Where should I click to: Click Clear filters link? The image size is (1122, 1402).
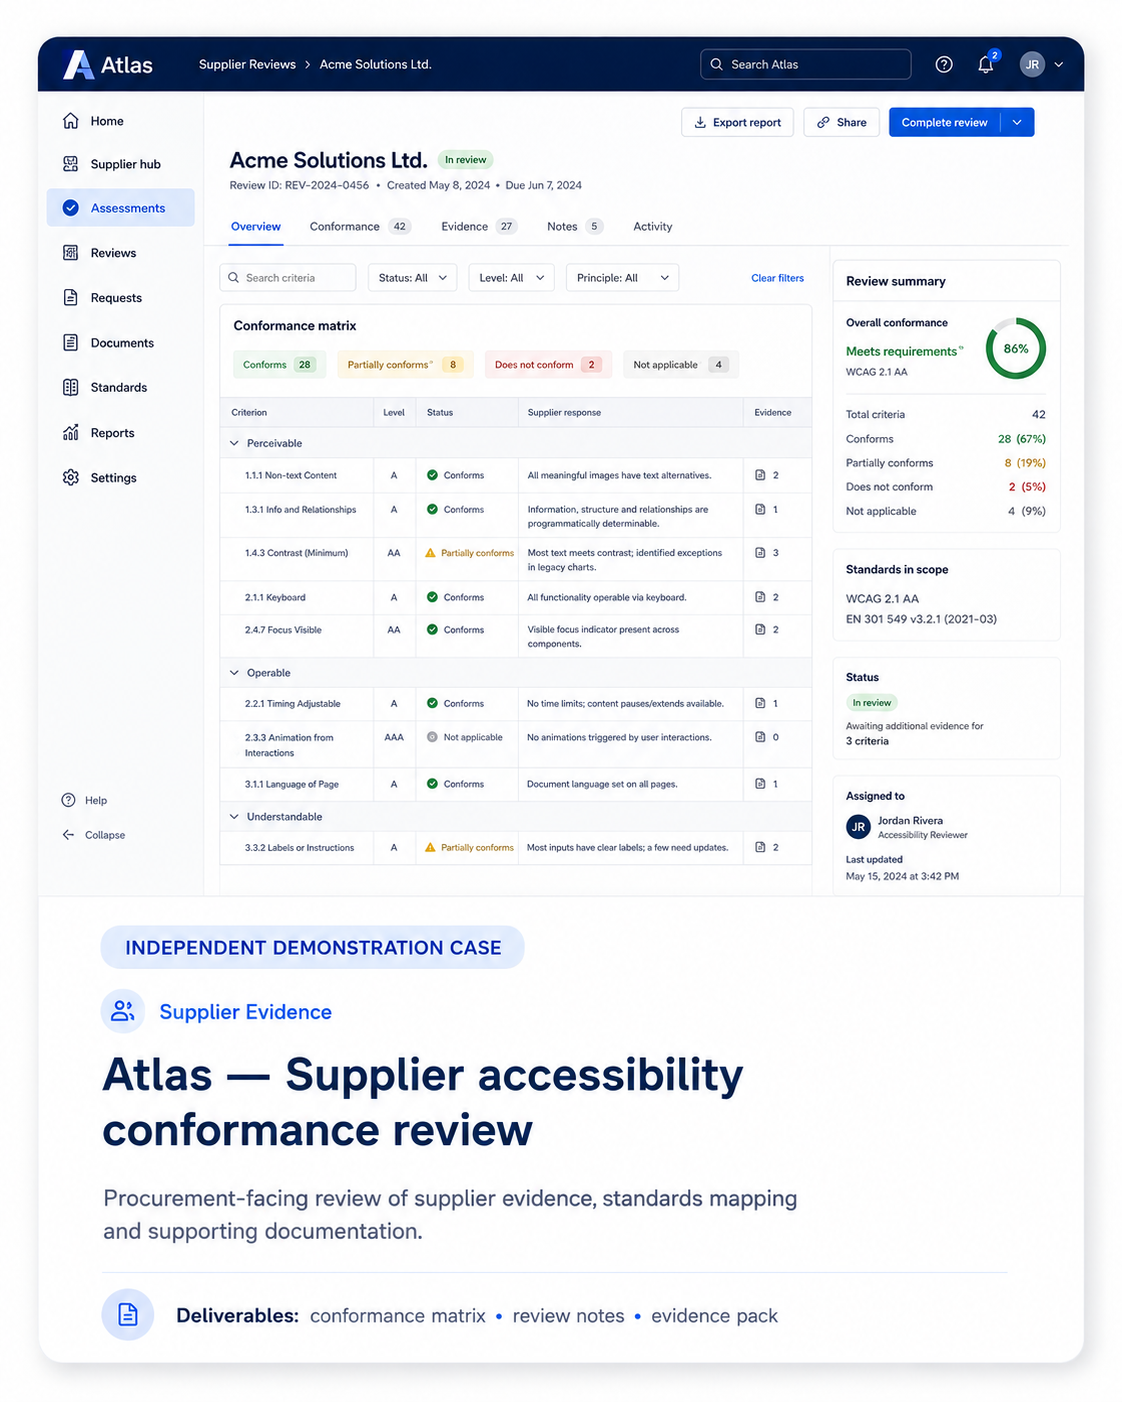777,278
